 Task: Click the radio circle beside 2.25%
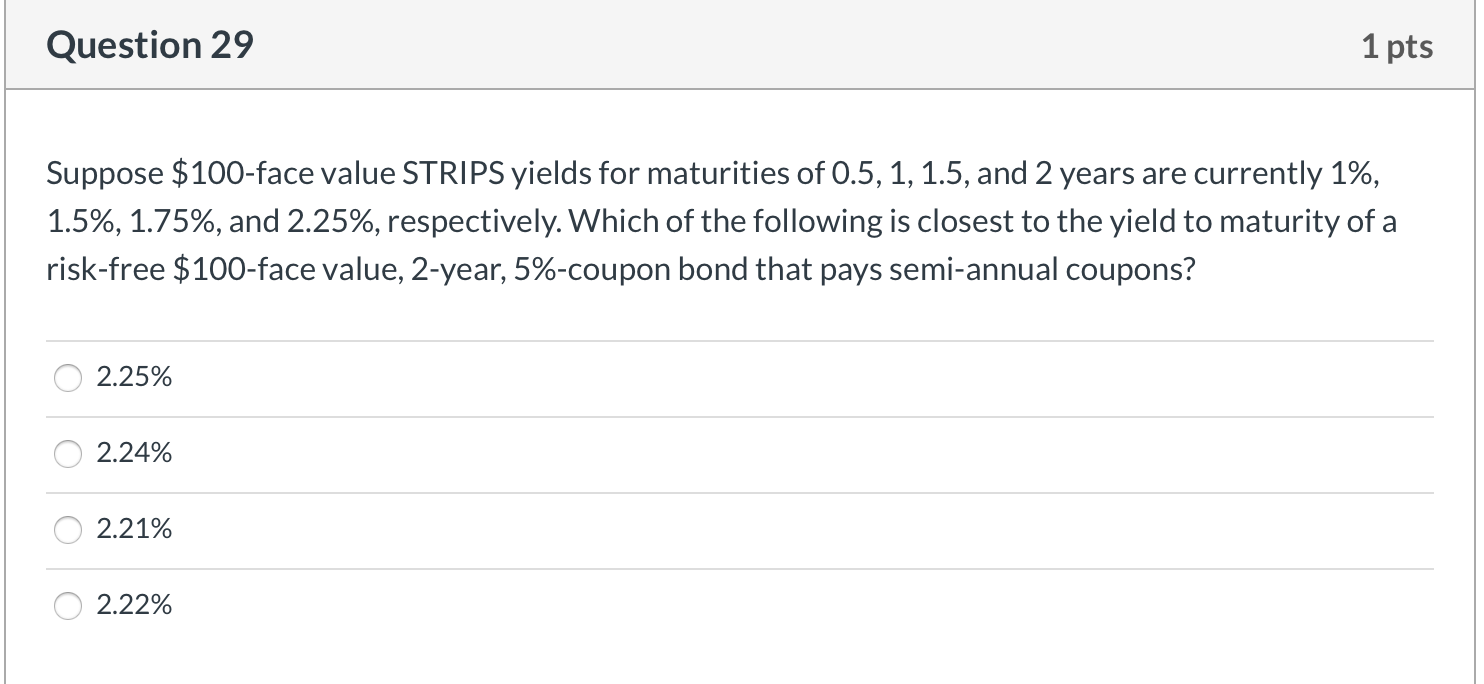(x=67, y=378)
